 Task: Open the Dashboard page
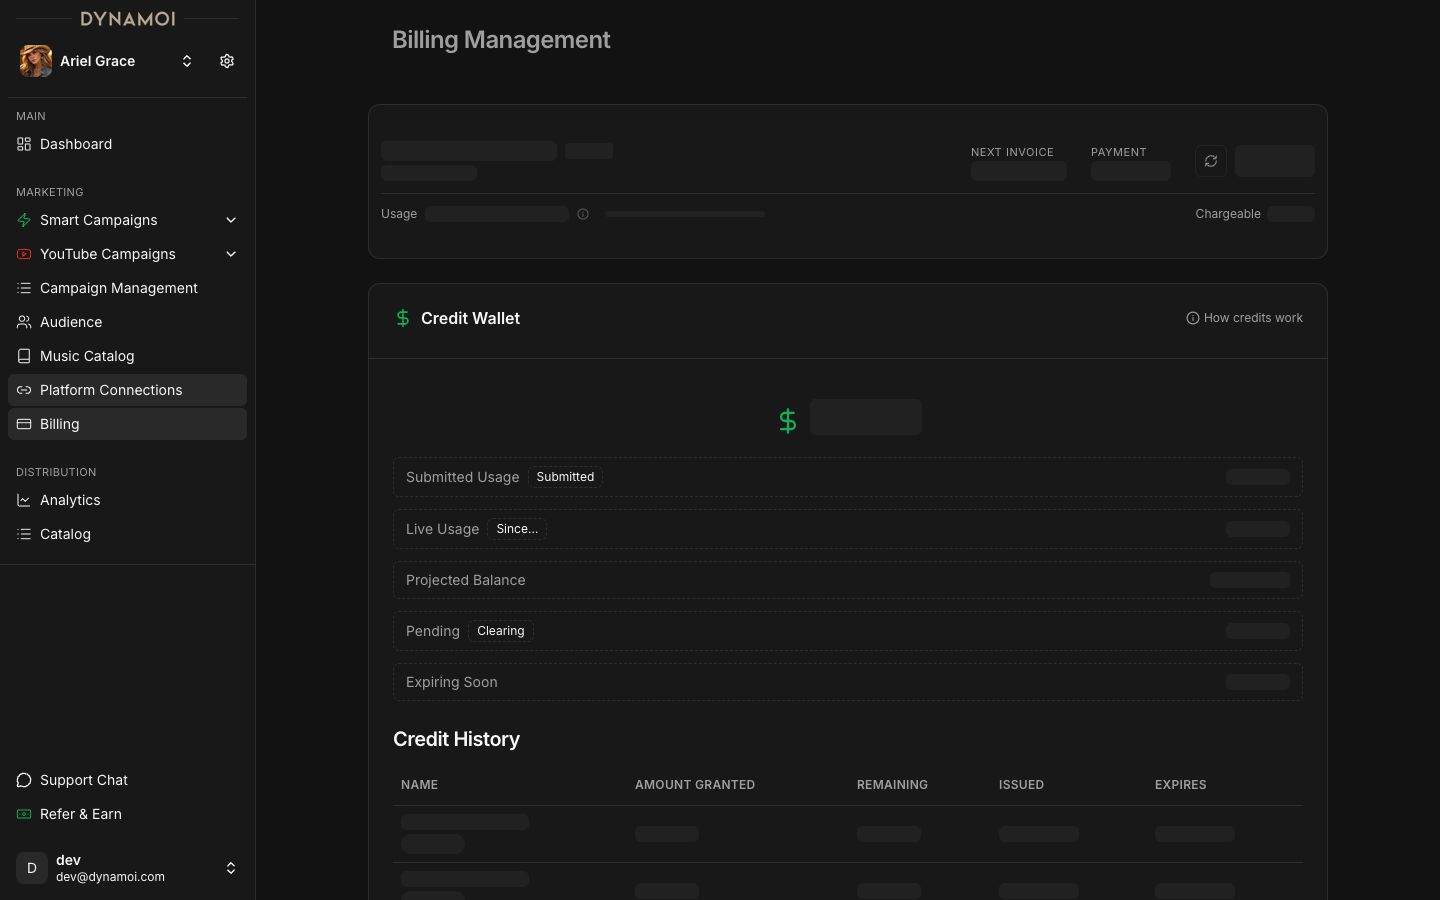[76, 144]
